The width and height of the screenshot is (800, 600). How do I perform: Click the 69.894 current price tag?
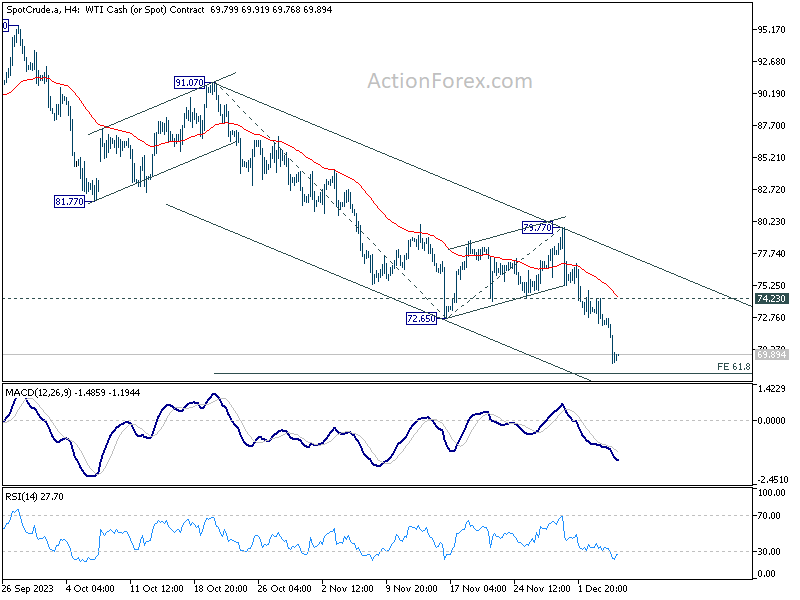point(771,355)
